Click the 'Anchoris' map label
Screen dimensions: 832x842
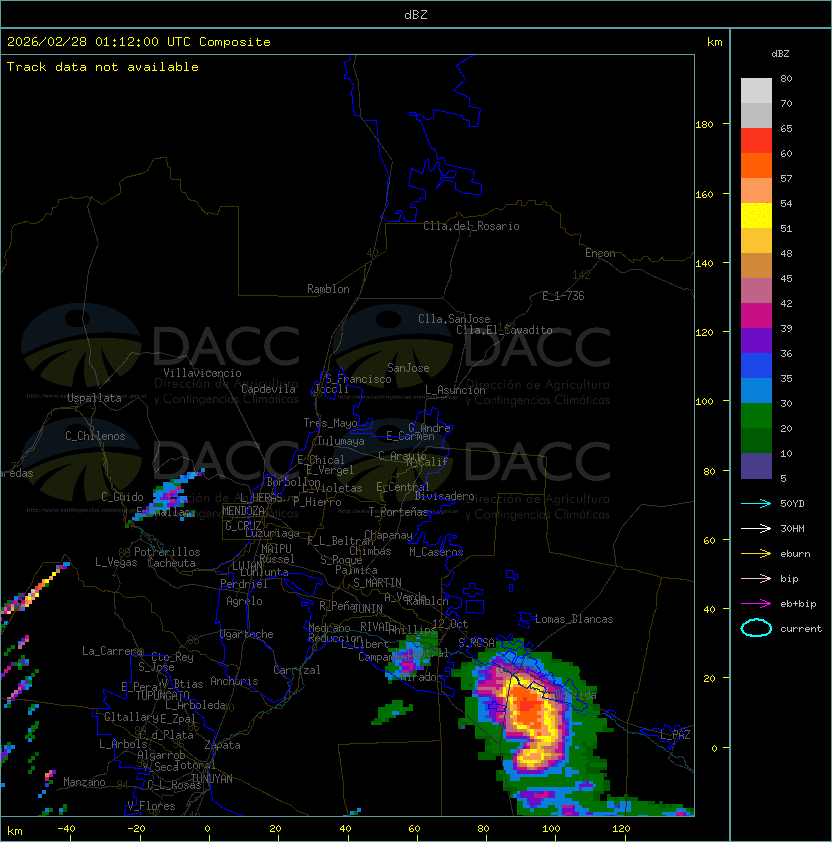(x=234, y=681)
